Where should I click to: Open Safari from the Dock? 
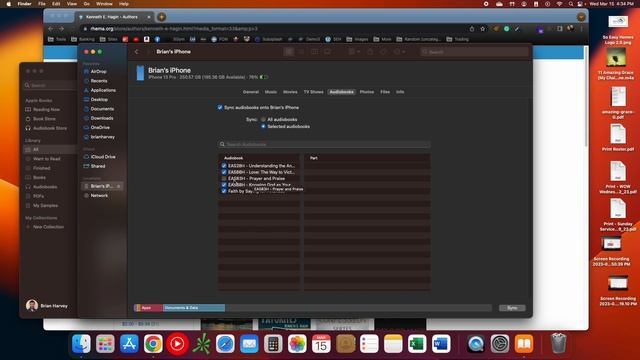(225, 344)
